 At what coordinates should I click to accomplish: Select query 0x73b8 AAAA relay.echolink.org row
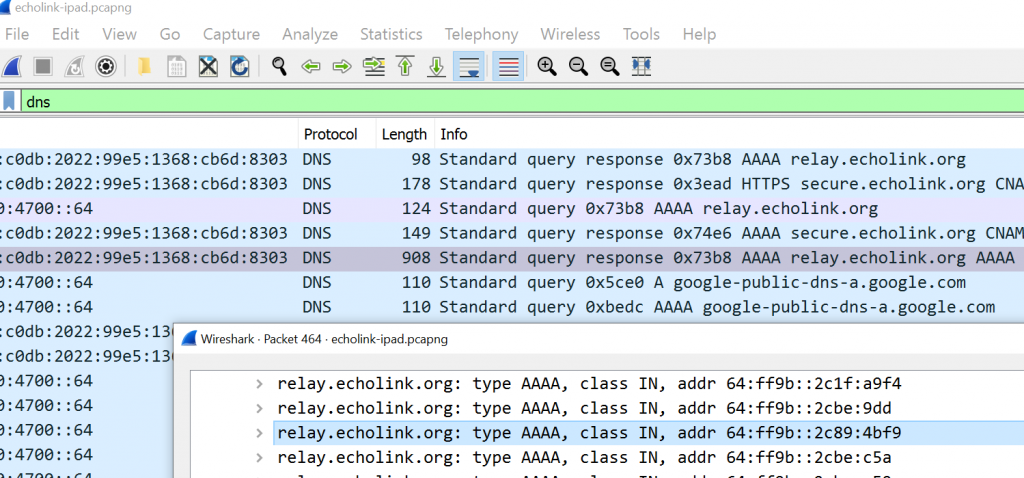click(512, 209)
